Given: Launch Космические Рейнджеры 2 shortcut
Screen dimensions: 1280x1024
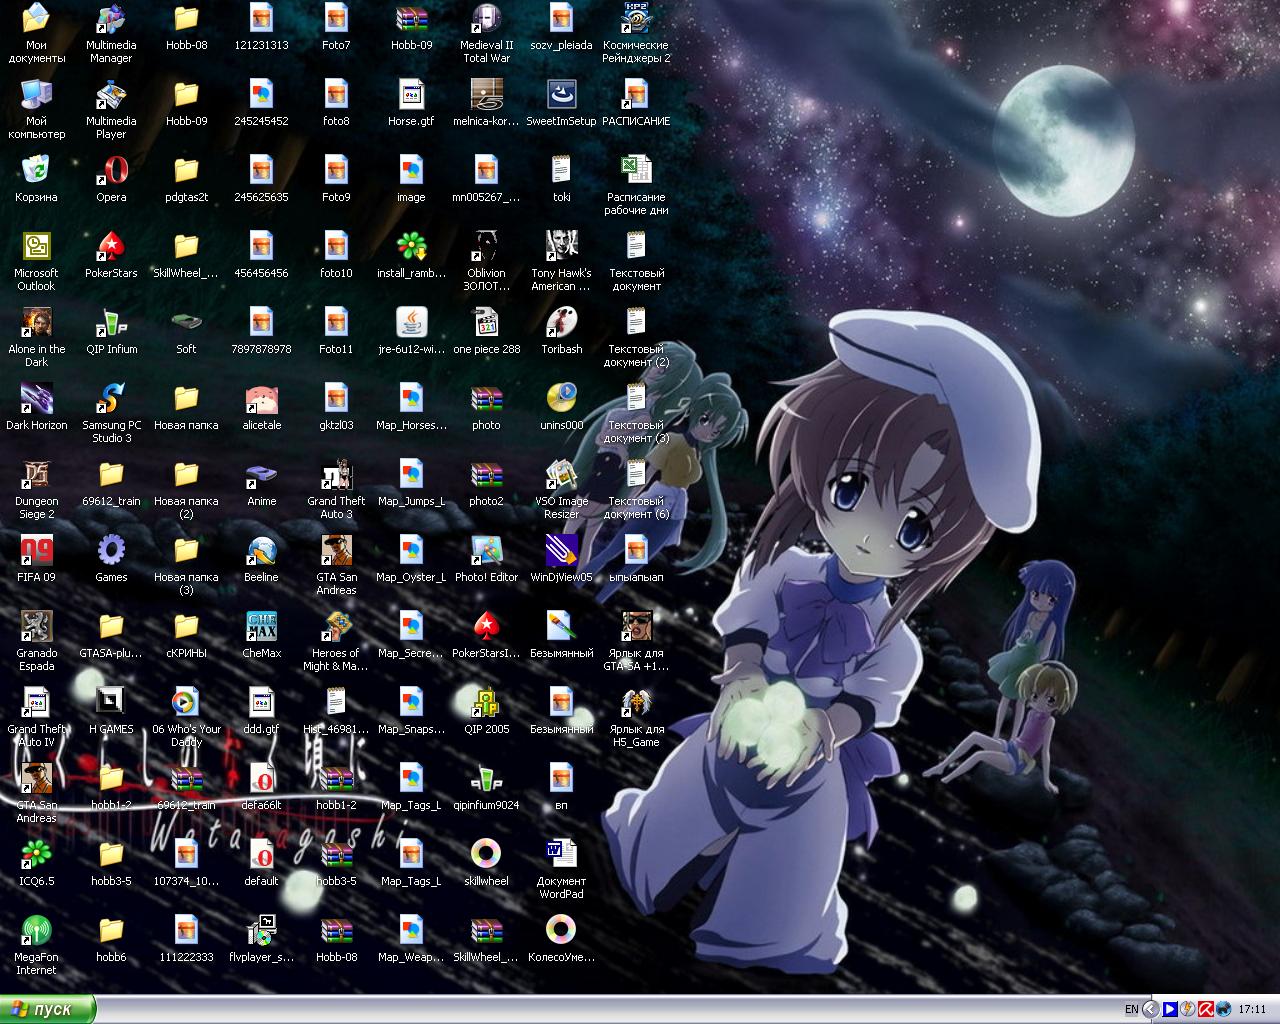Looking at the screenshot, I should click(x=636, y=18).
